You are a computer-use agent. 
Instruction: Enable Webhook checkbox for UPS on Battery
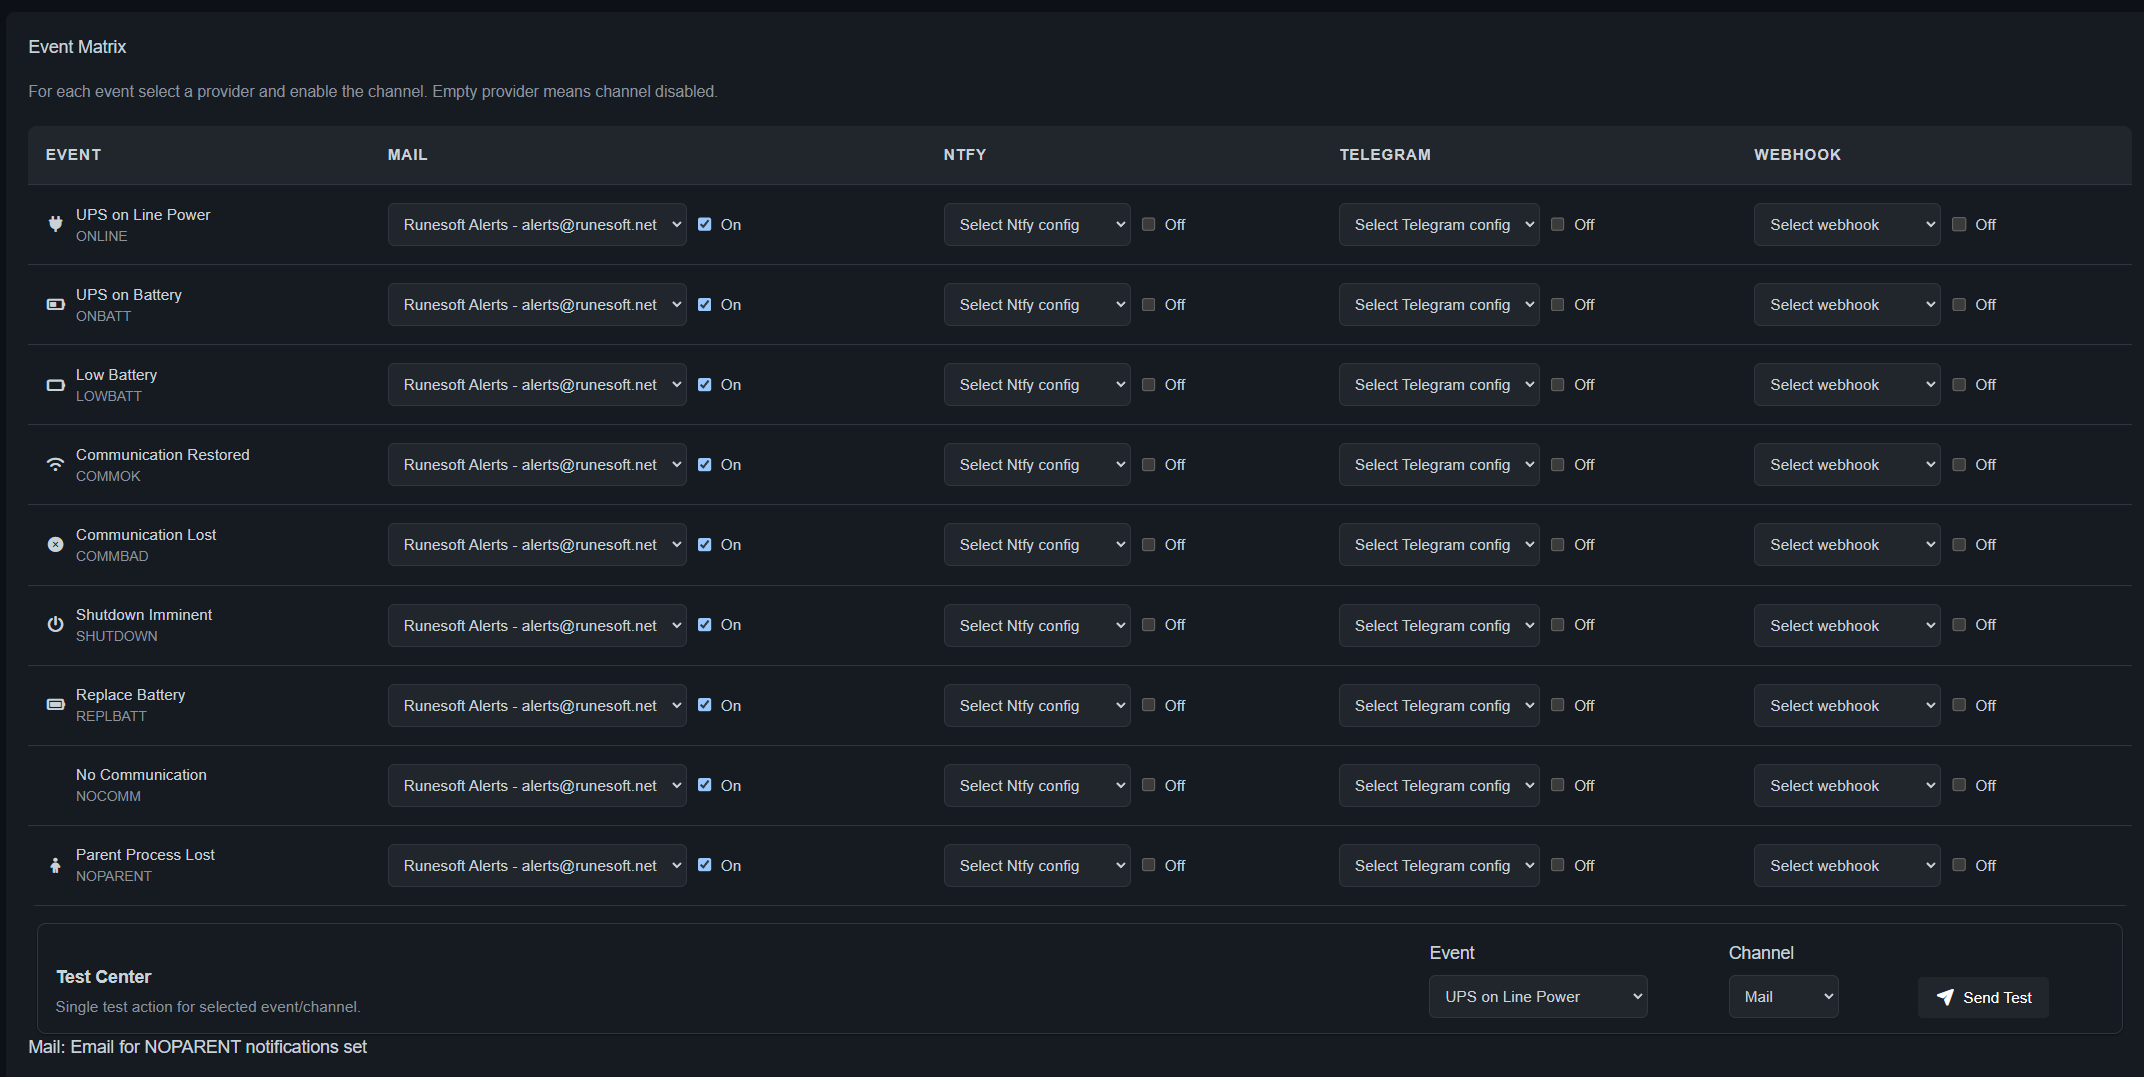click(x=1959, y=304)
